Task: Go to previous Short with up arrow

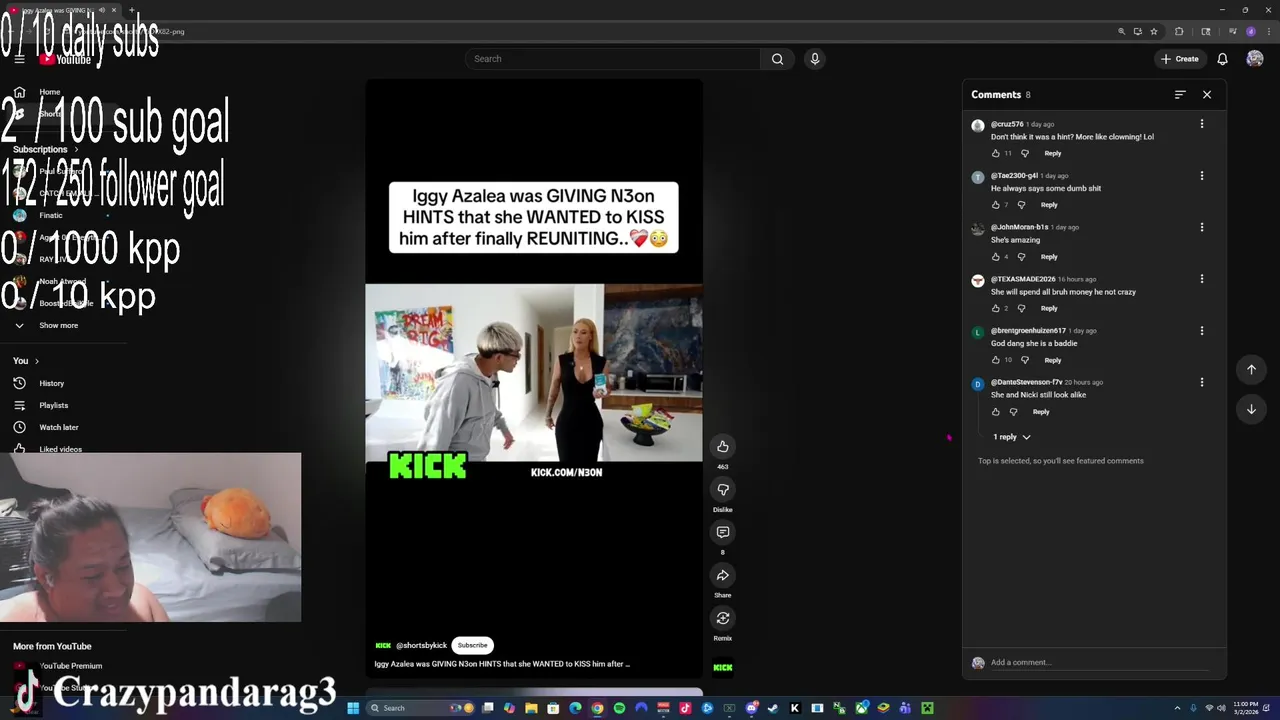Action: point(1251,369)
